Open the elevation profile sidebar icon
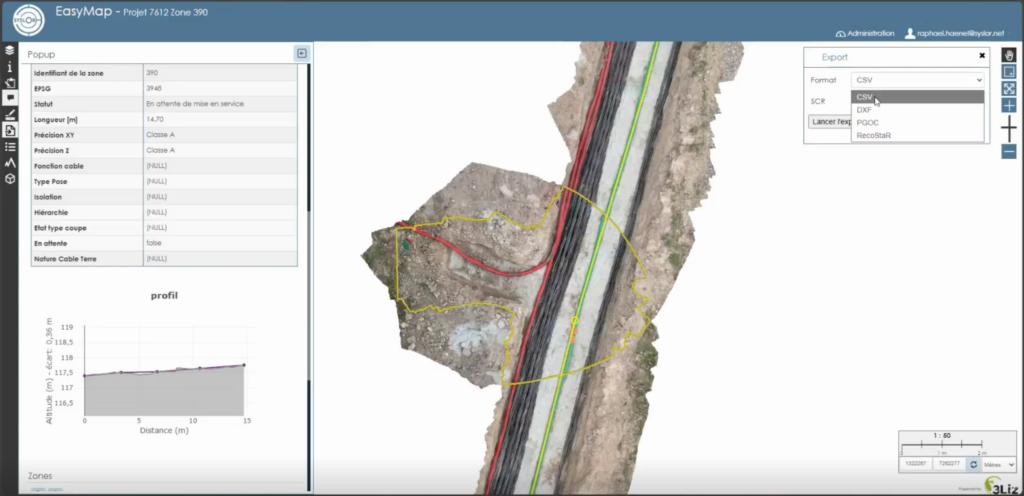This screenshot has height=496, width=1024. pos(9,162)
